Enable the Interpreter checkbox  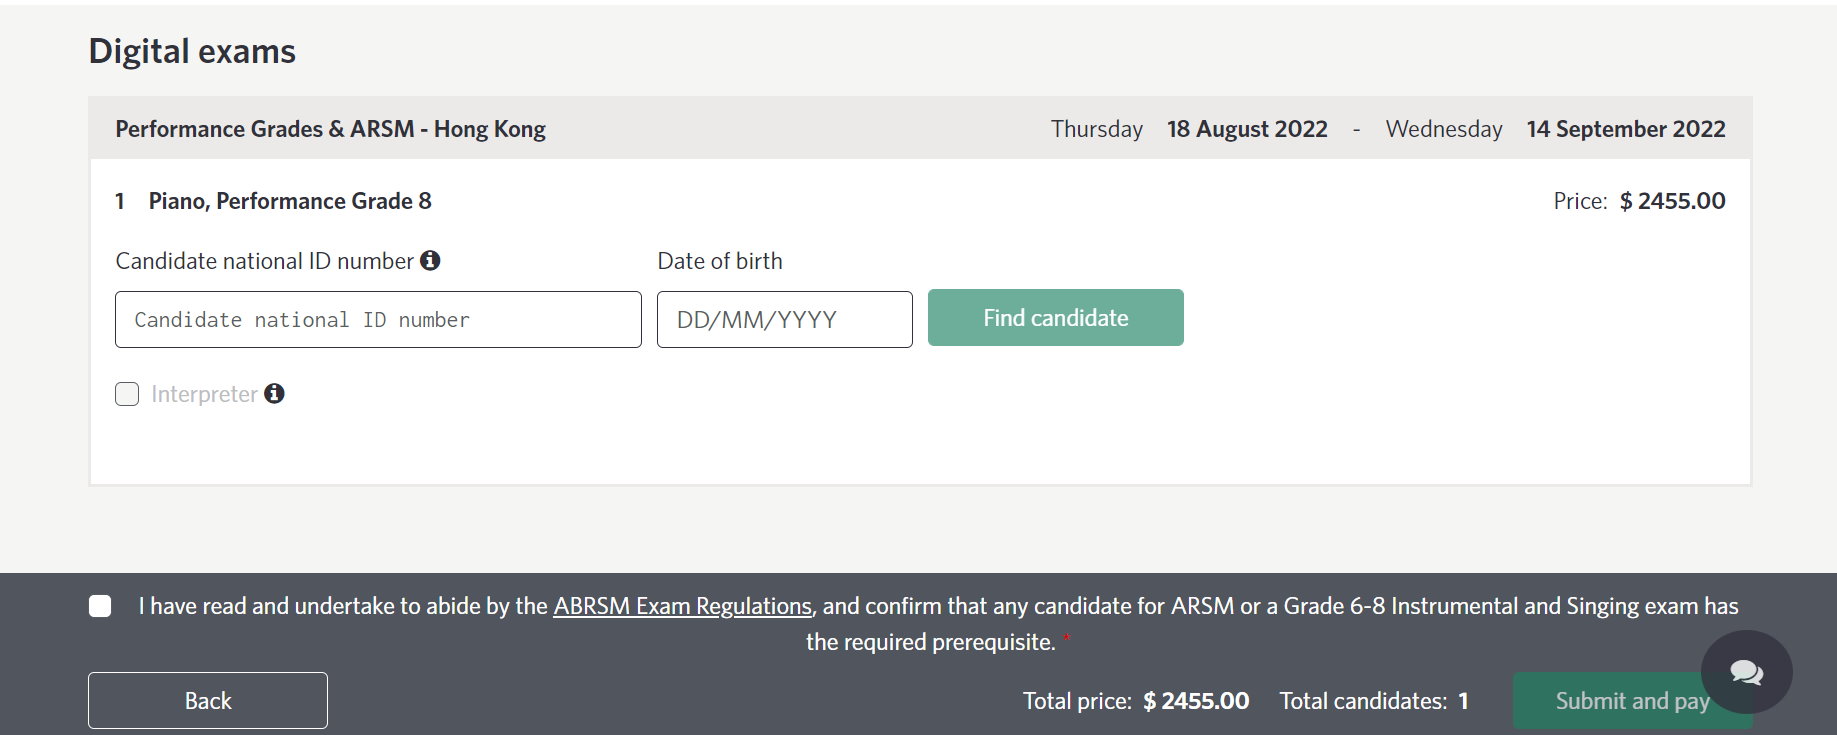pos(127,394)
